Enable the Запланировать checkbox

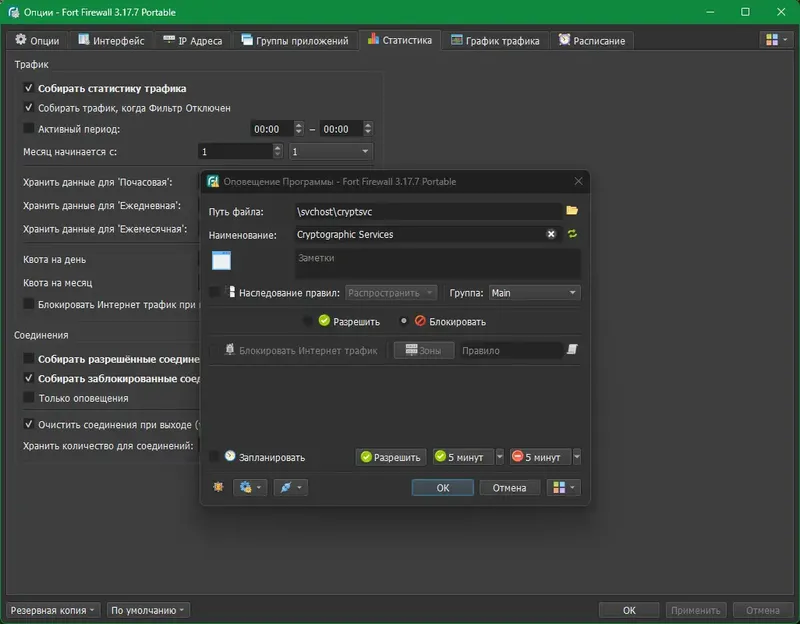coord(215,457)
